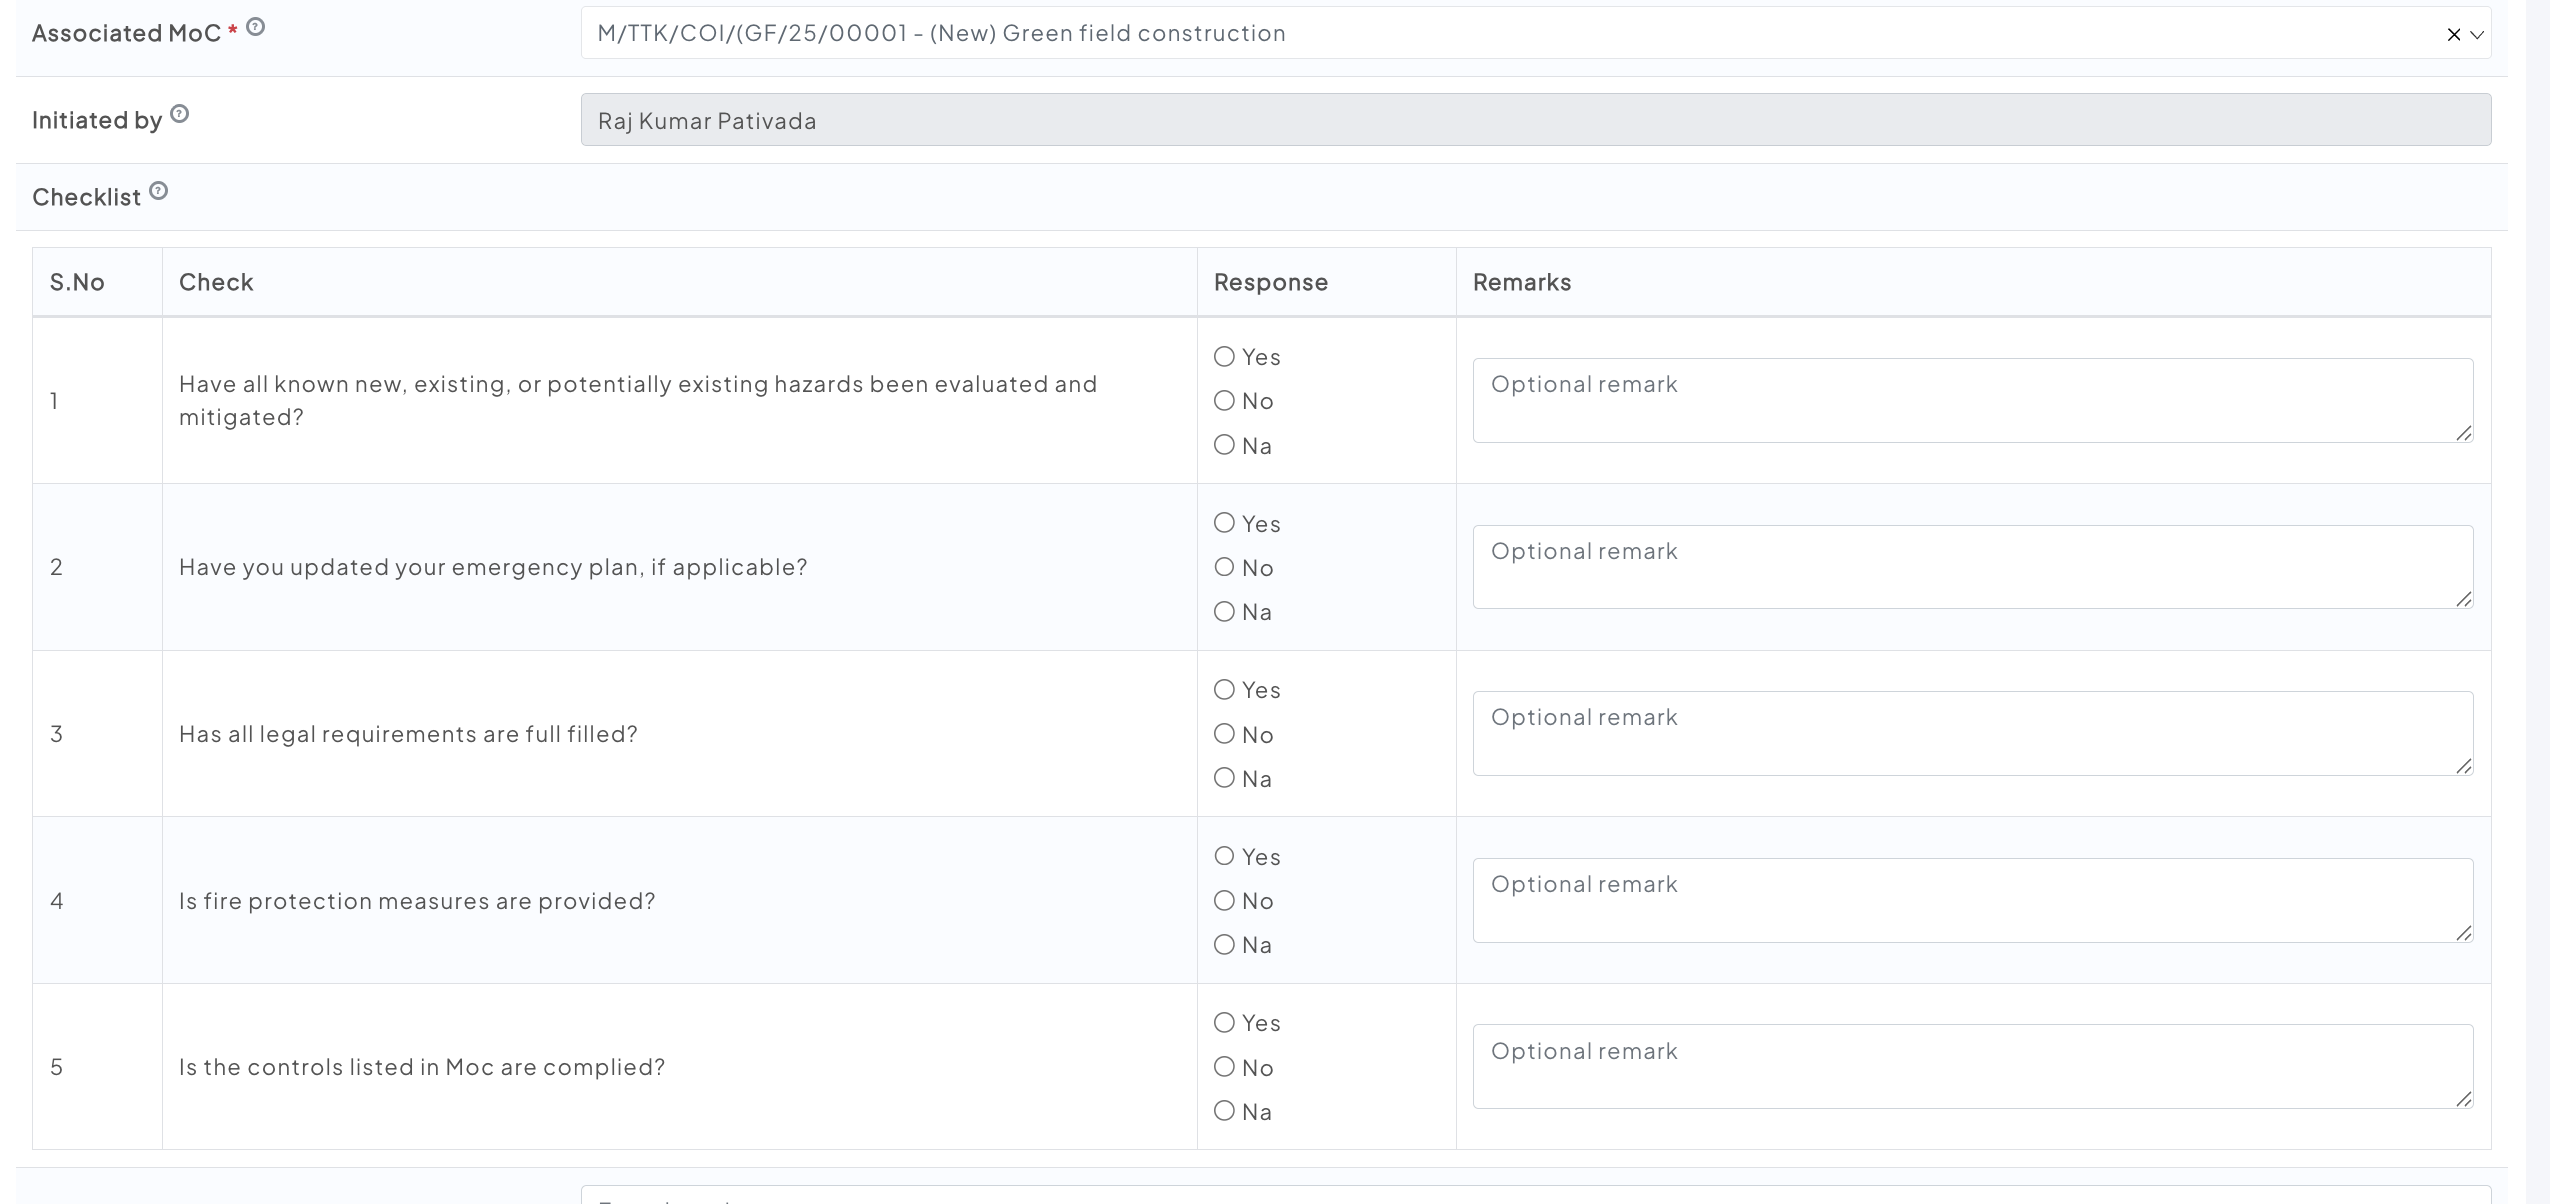
Task: Select Yes for legal requirements check
Action: coord(1224,690)
